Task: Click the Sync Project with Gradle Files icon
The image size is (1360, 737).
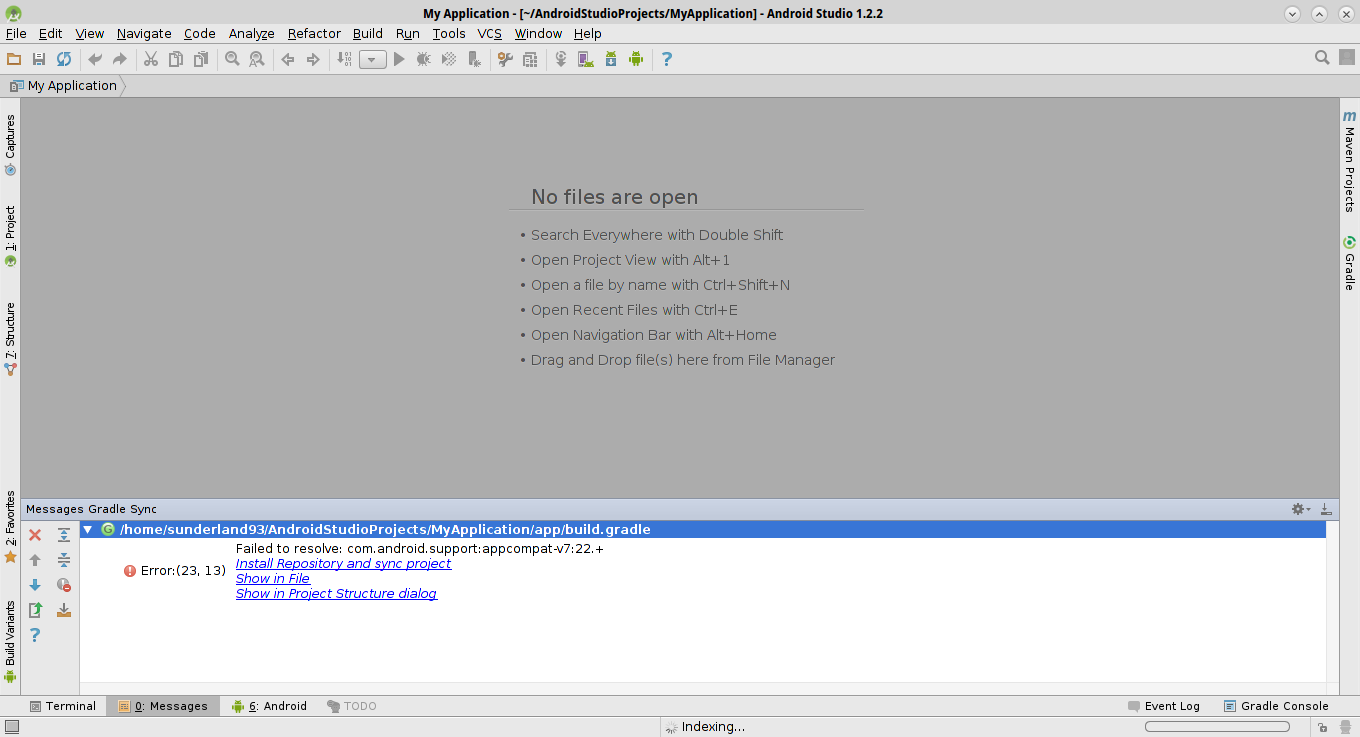Action: [x=560, y=59]
